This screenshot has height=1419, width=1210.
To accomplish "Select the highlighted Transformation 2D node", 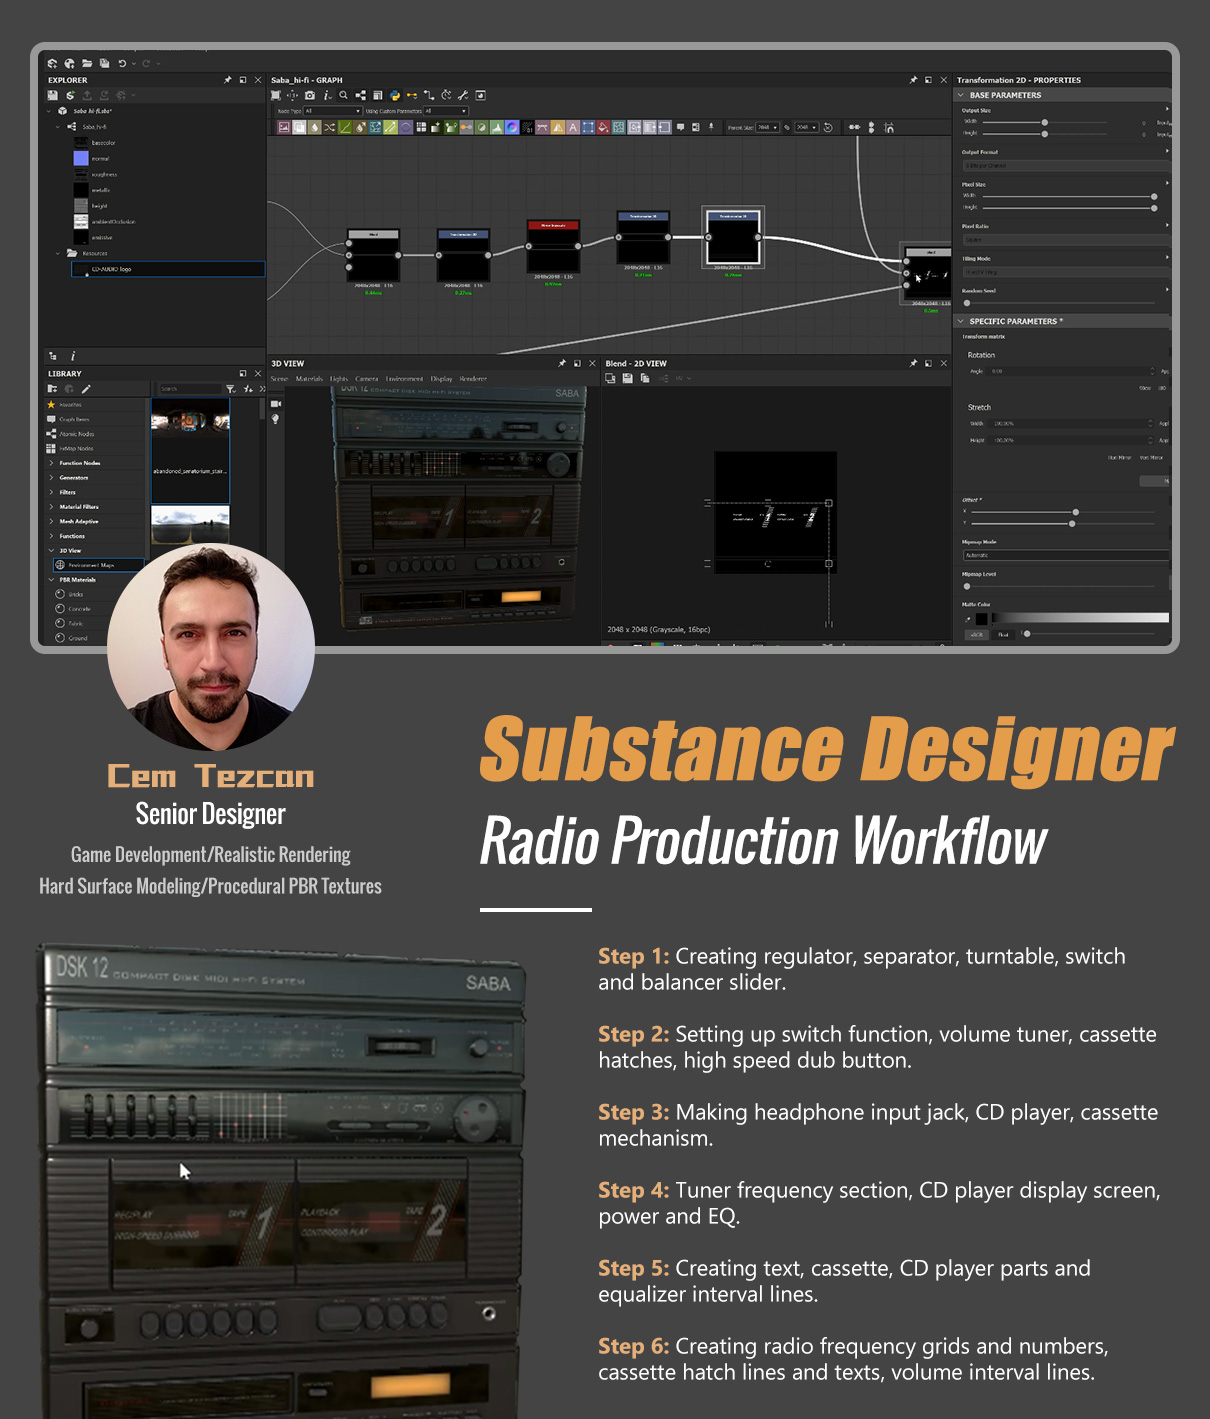I will [x=733, y=237].
